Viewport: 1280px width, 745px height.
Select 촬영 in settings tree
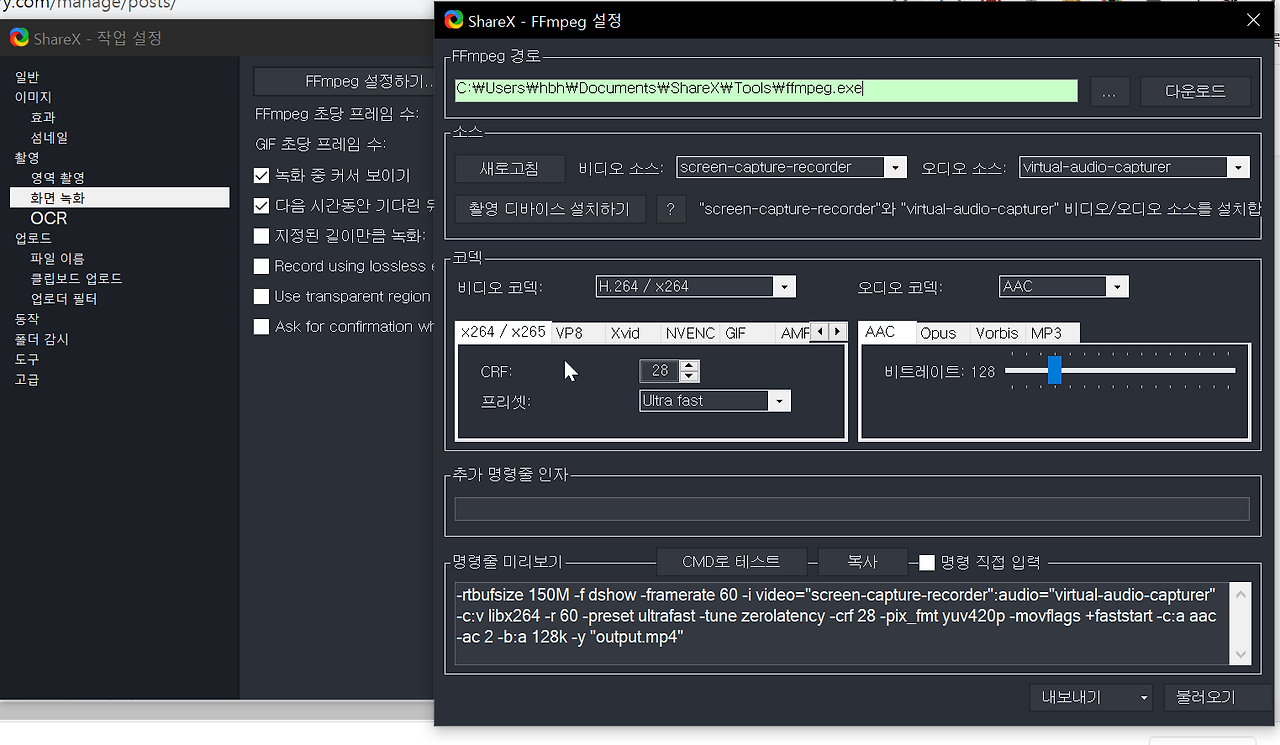tap(27, 158)
